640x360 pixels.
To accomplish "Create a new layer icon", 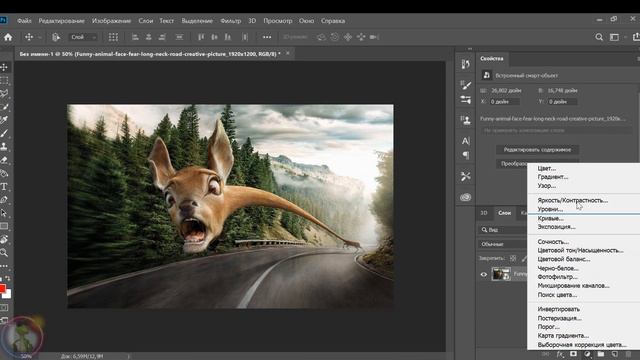I will tap(614, 354).
